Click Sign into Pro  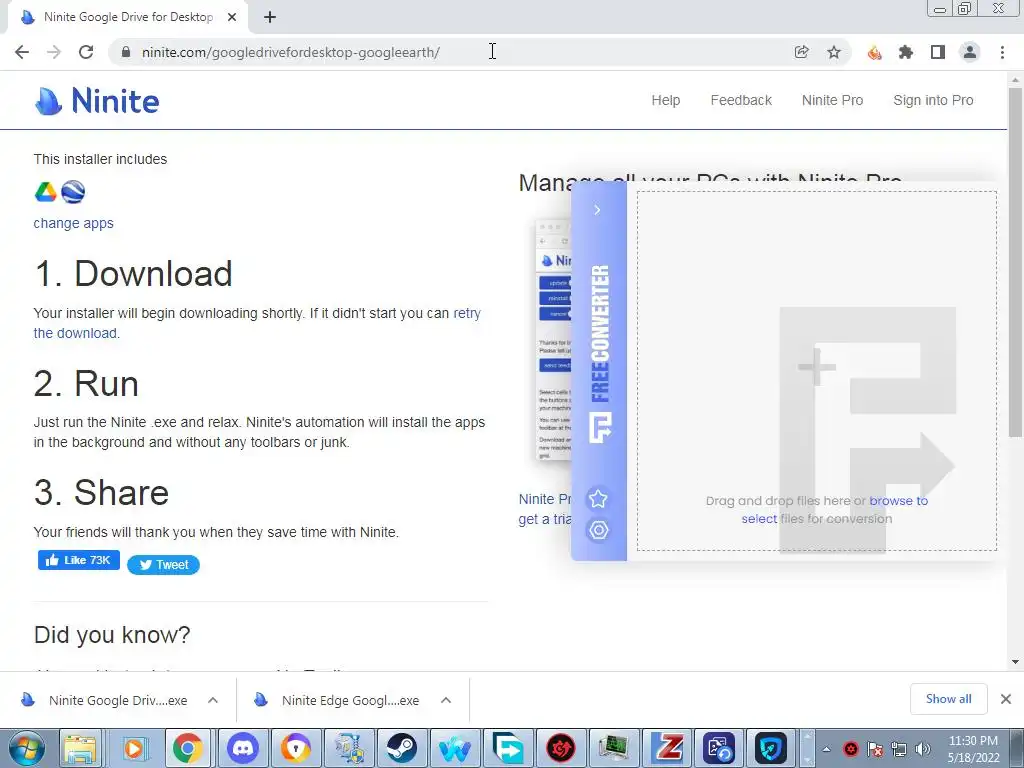(933, 101)
